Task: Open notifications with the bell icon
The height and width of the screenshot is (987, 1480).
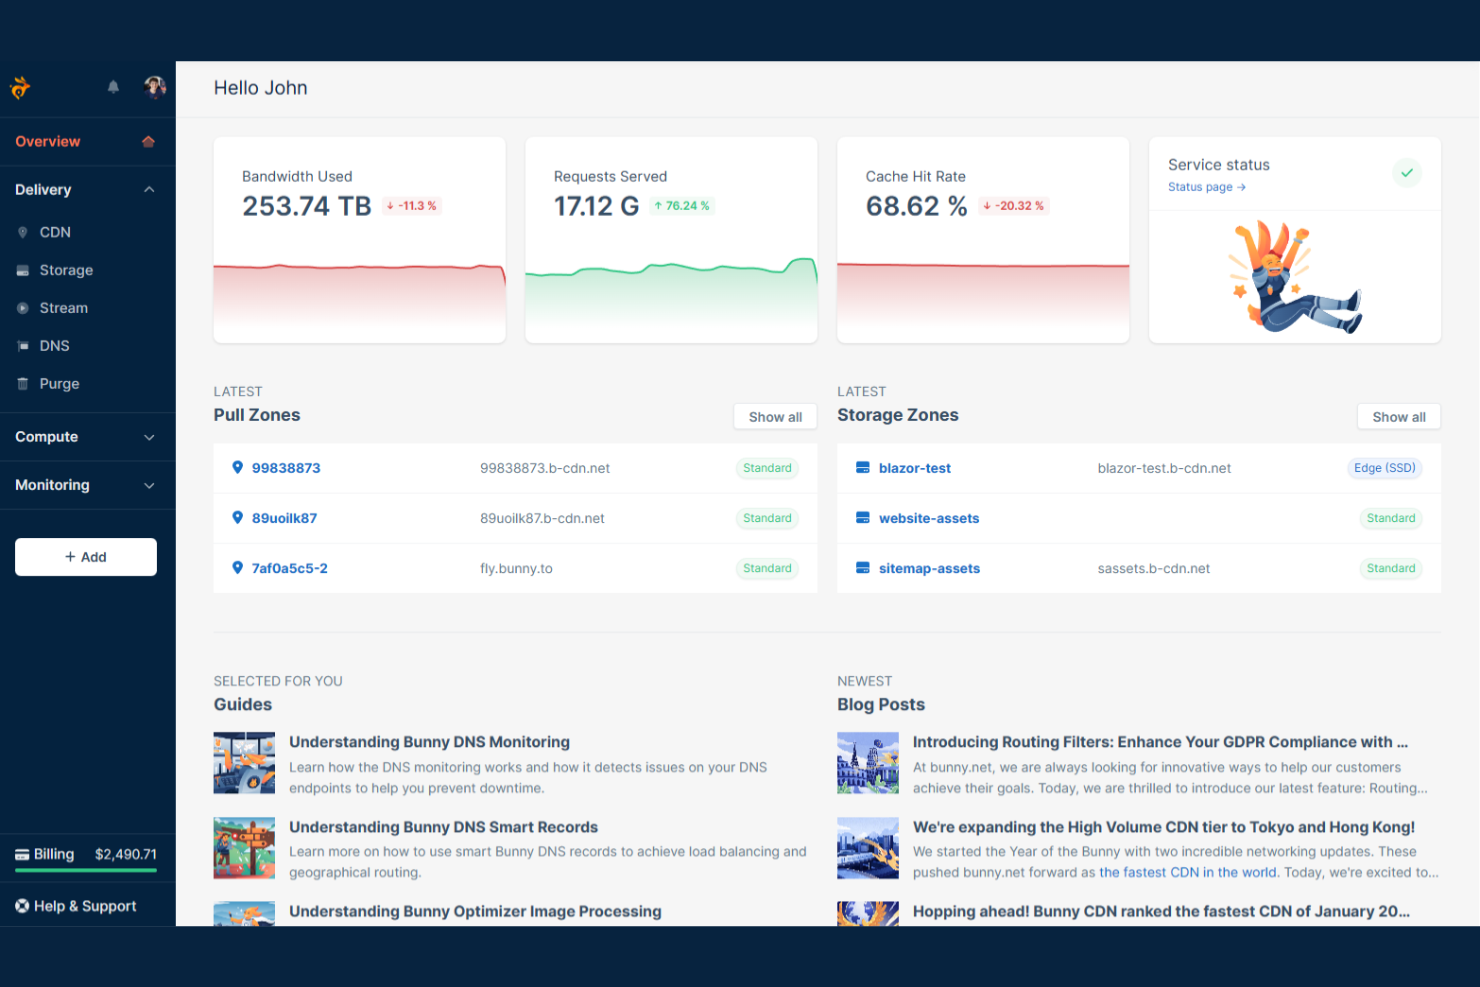Action: (113, 87)
